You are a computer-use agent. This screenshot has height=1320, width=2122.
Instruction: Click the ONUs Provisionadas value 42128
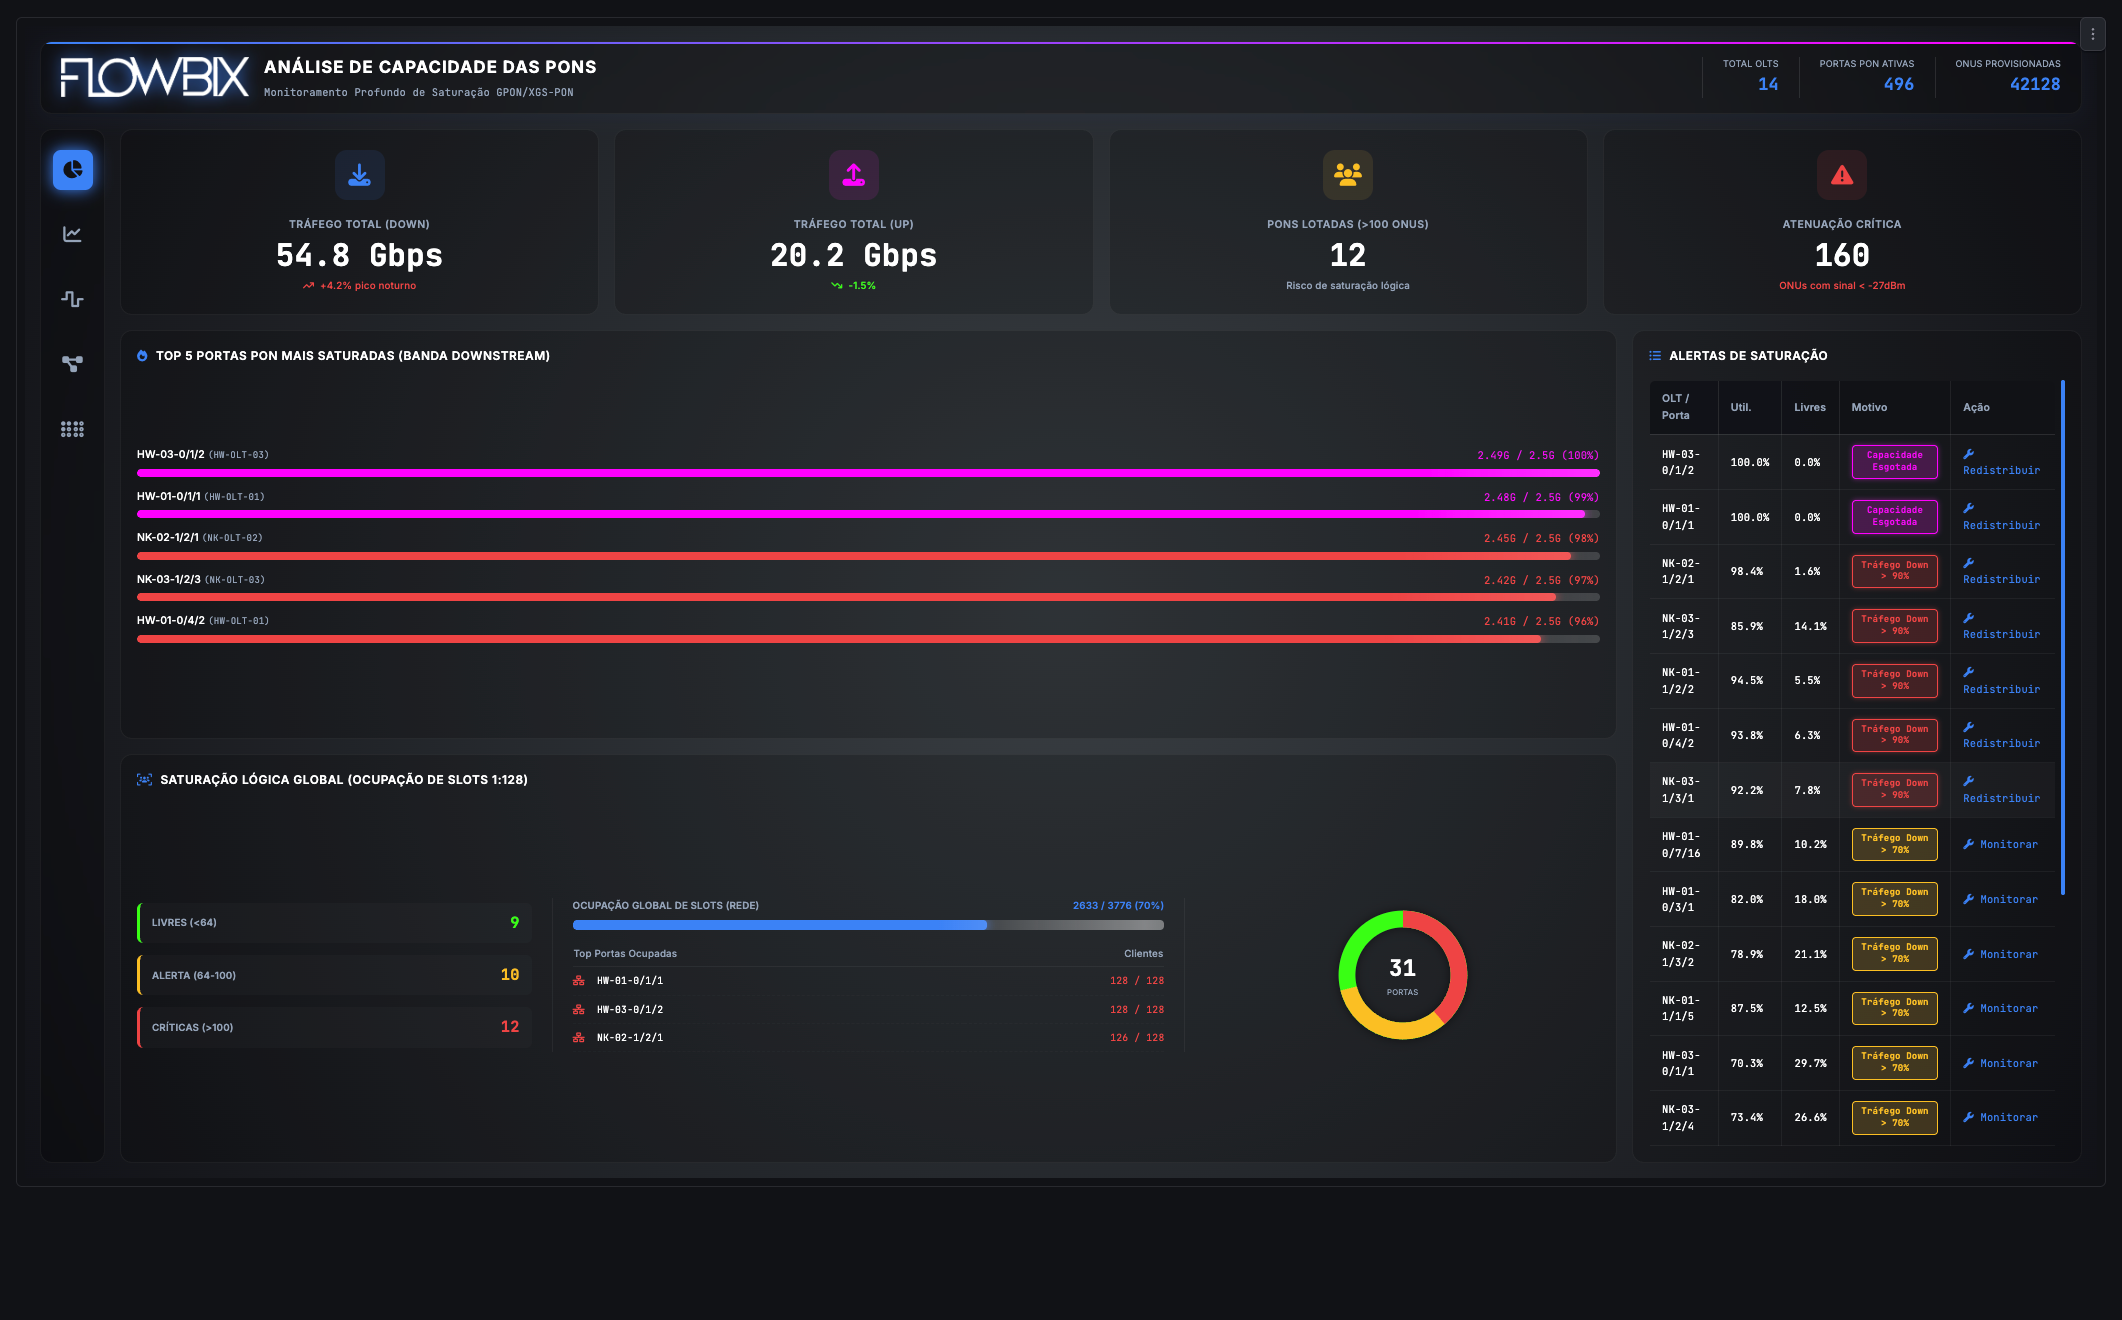[2035, 85]
